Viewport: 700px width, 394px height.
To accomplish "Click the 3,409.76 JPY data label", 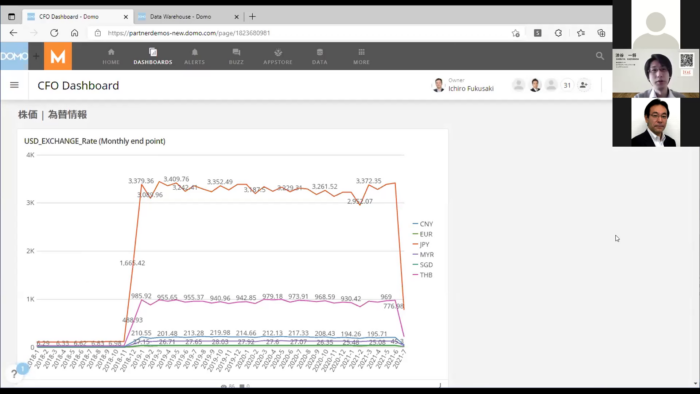I will pyautogui.click(x=176, y=179).
